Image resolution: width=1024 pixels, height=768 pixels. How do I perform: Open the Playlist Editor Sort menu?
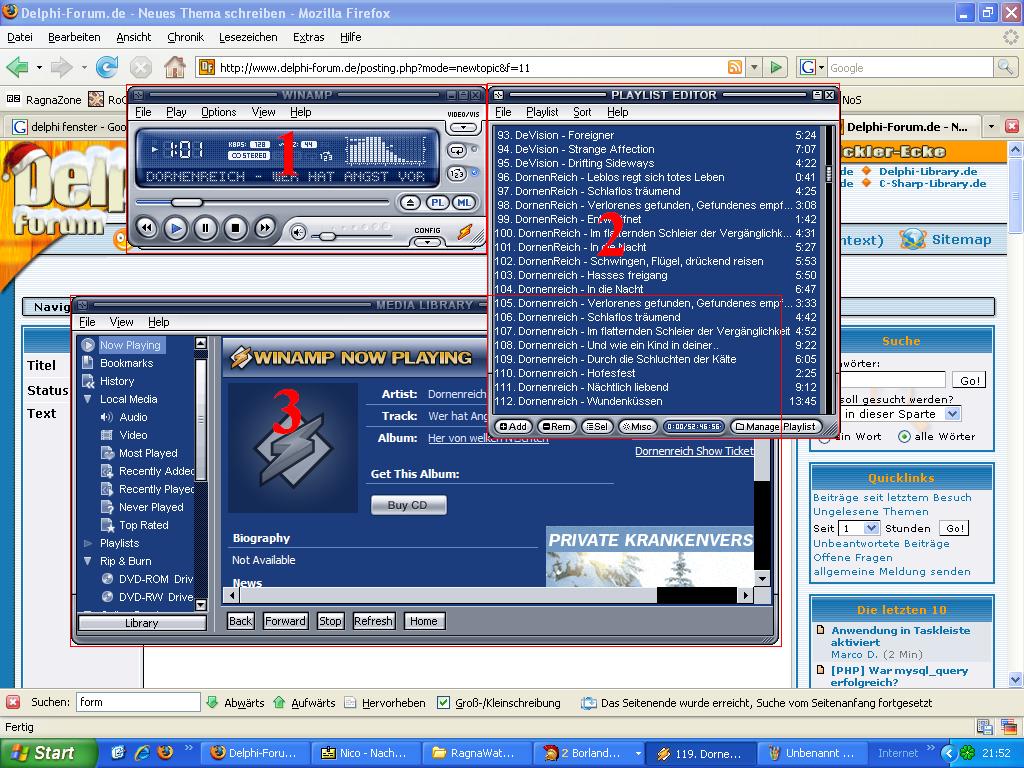tap(582, 112)
